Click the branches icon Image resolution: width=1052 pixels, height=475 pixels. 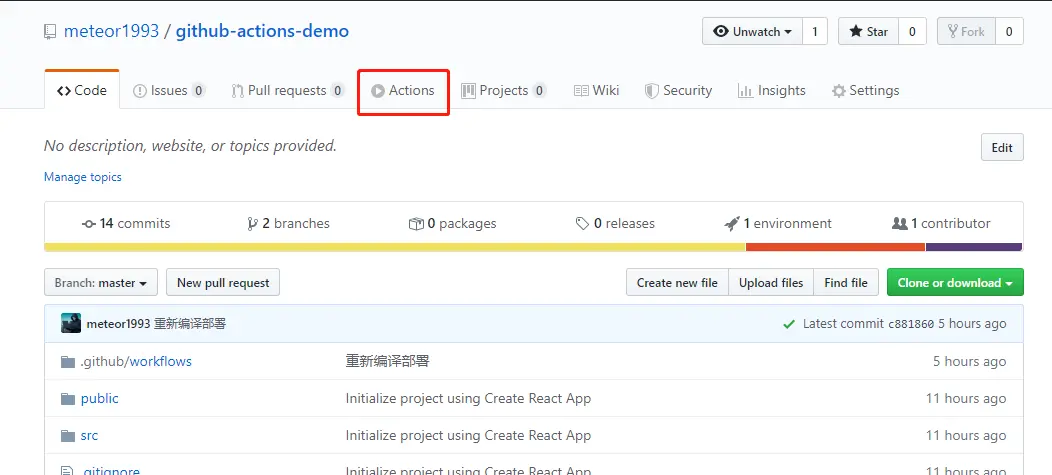(252, 224)
